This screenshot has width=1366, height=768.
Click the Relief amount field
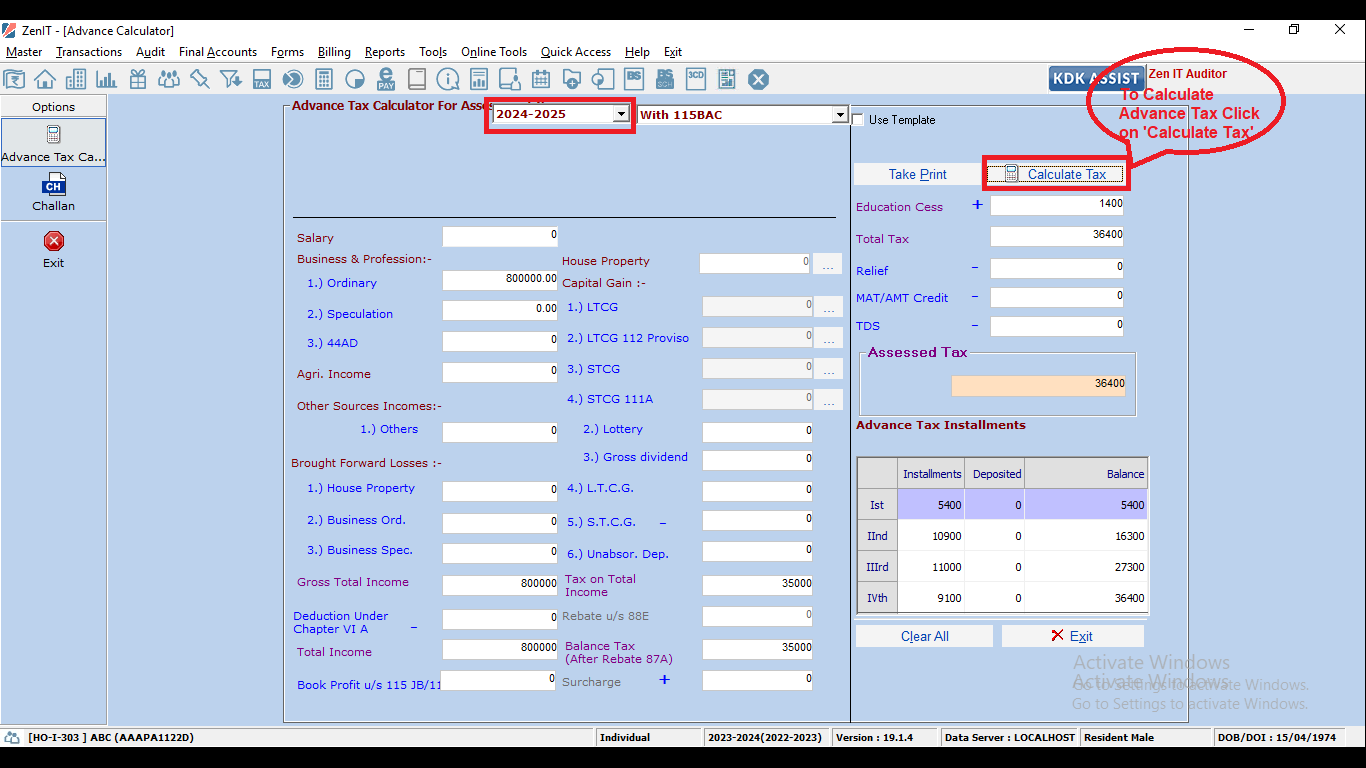pos(1057,268)
